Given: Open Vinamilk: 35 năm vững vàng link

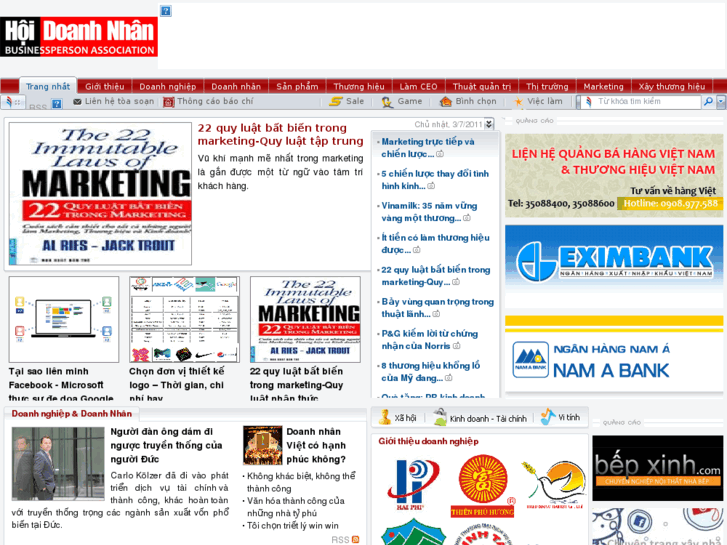Looking at the screenshot, I should (x=429, y=212).
